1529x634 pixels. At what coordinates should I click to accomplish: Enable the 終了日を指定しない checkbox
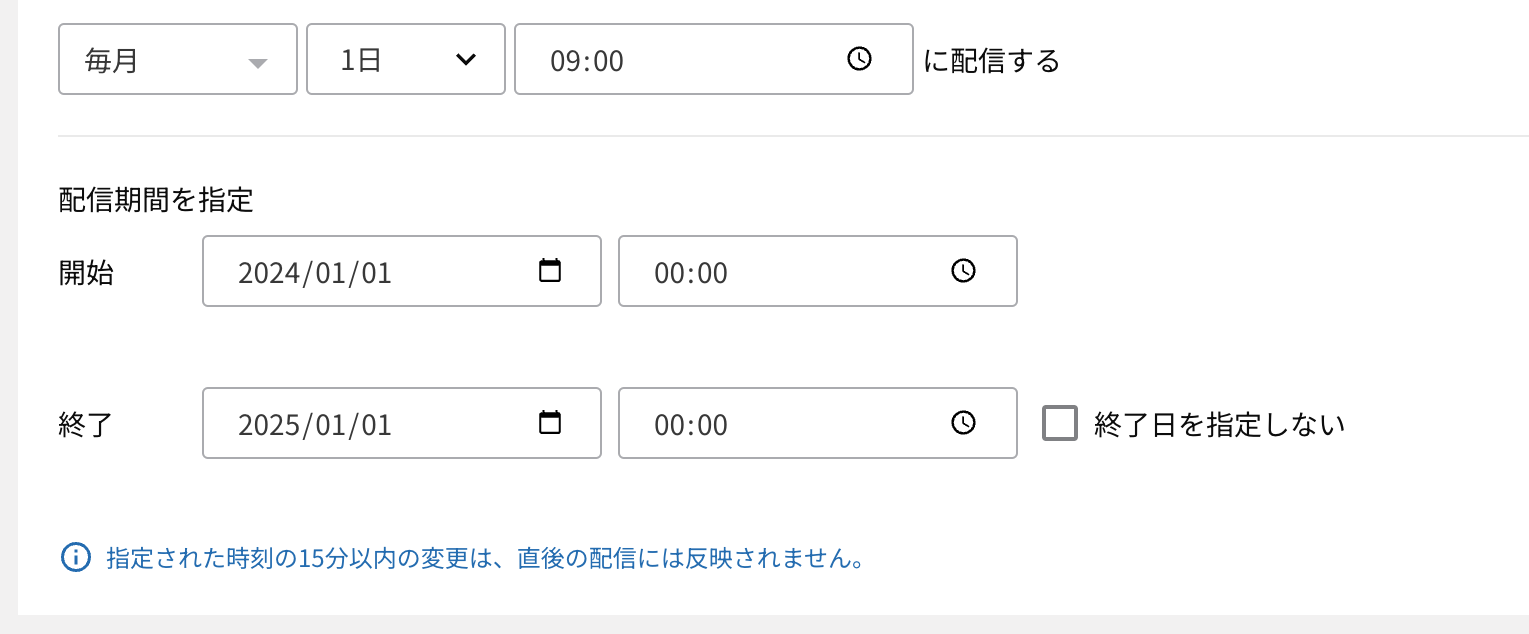pos(1060,423)
